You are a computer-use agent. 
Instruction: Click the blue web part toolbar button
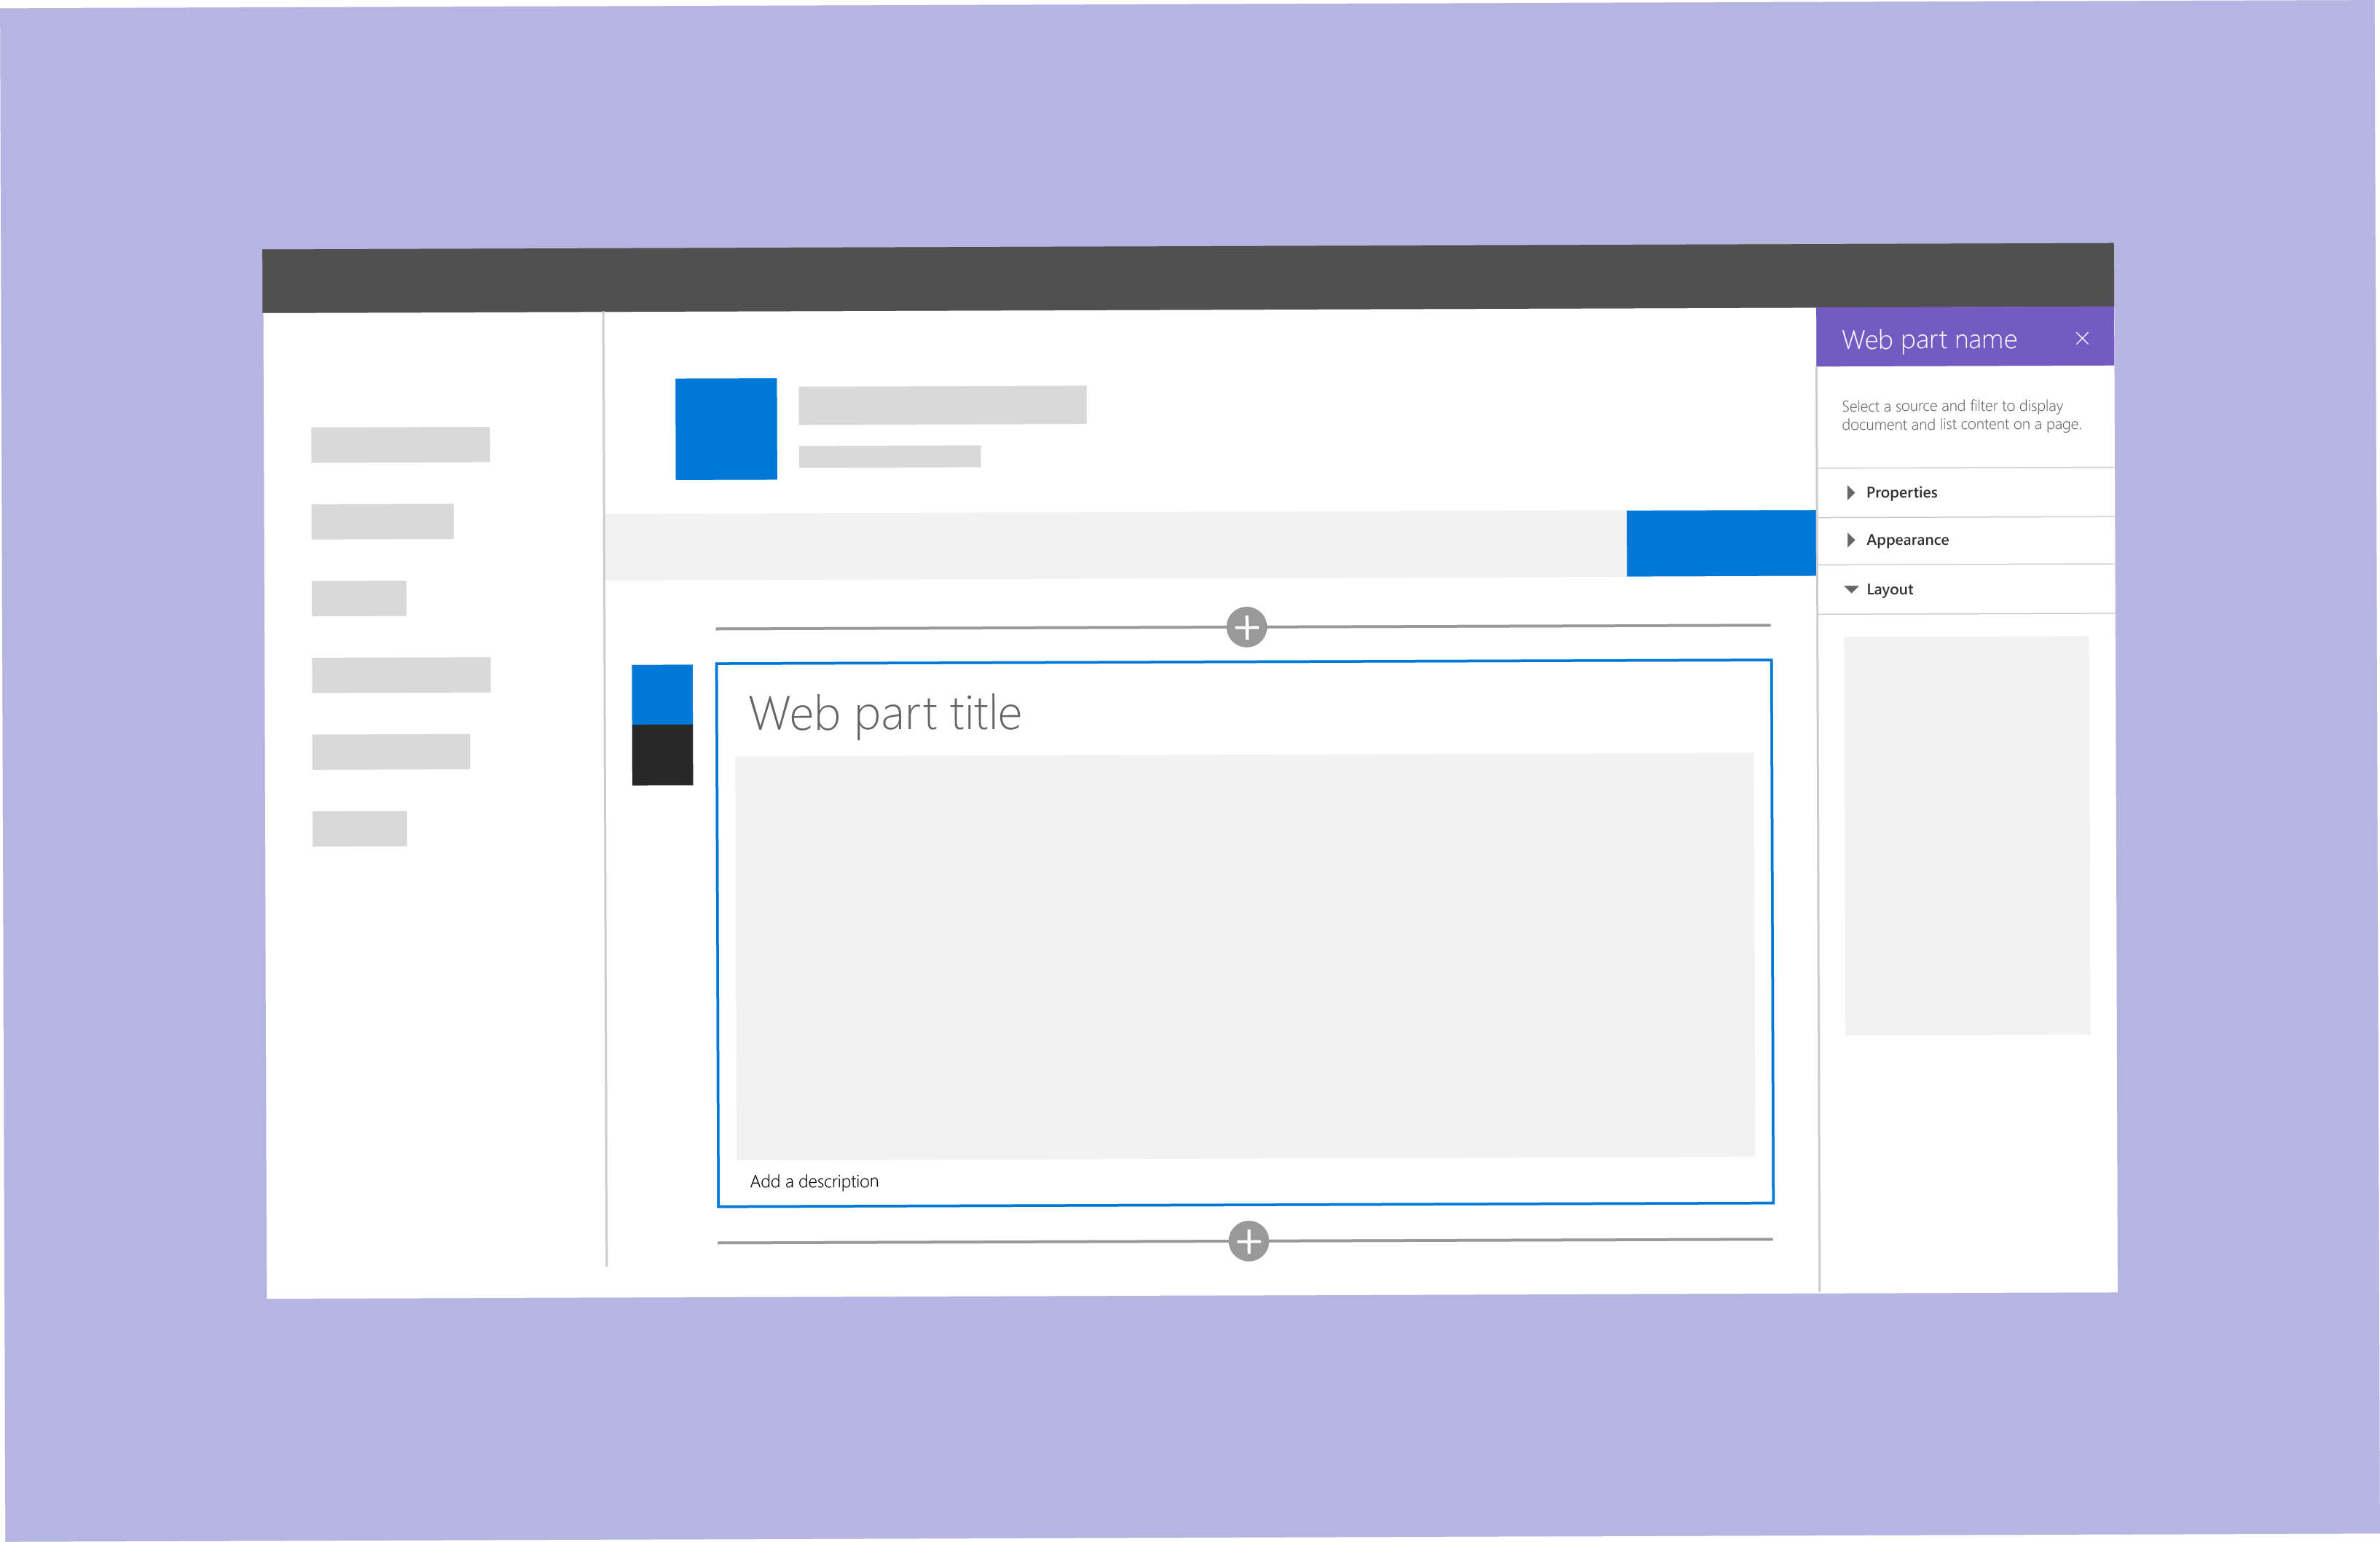[x=662, y=694]
